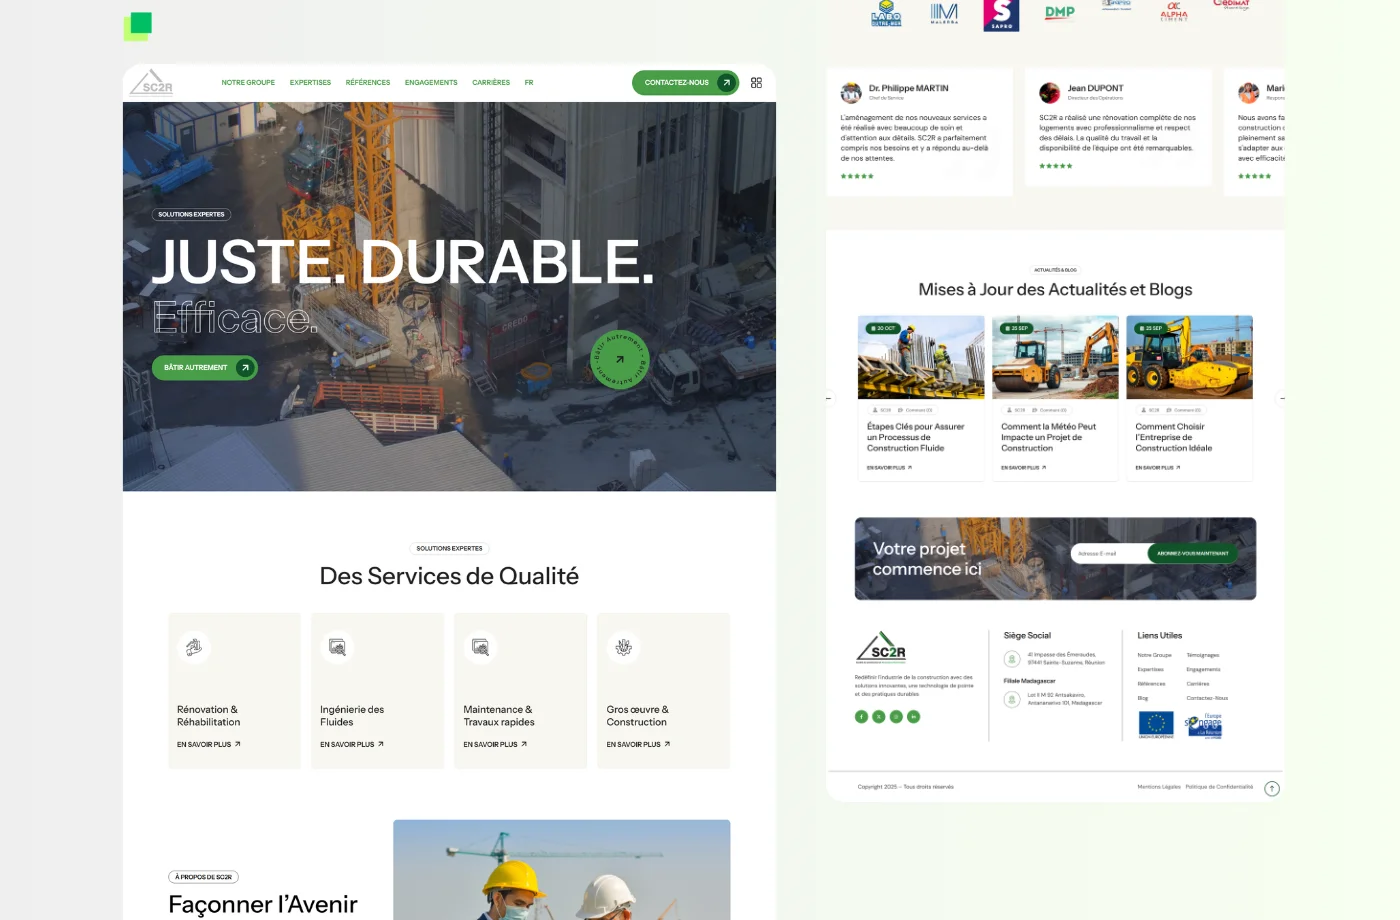1400x920 pixels.
Task: Click the Gros œuvre & Construction icon
Action: 623,647
